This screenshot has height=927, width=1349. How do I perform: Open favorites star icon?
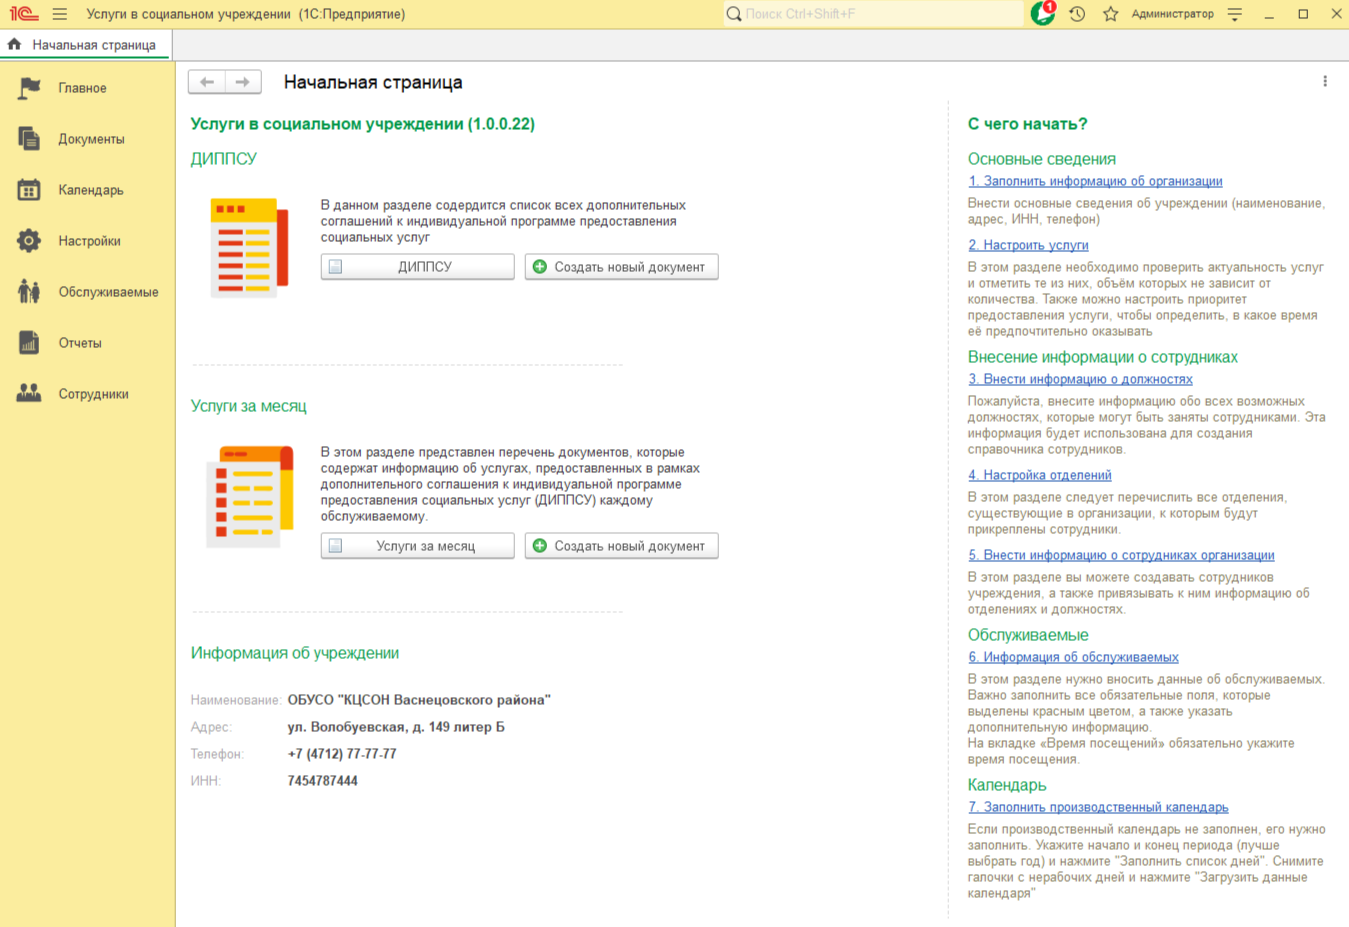[x=1110, y=14]
